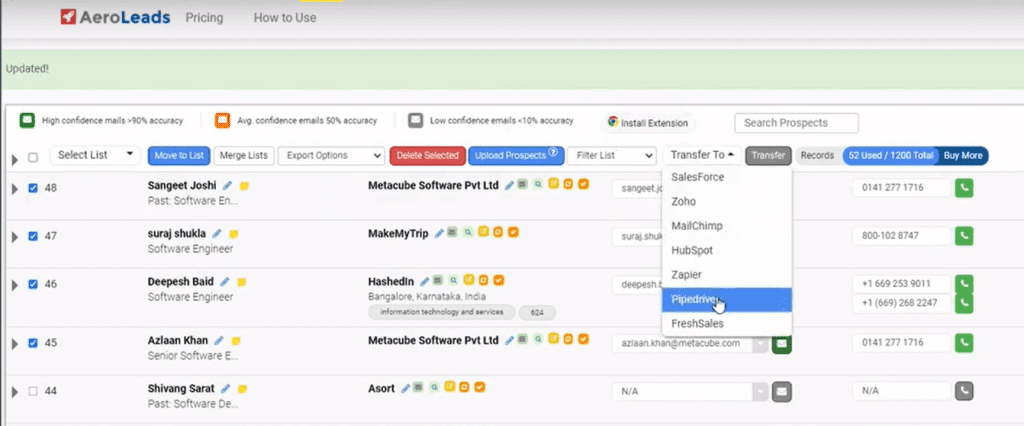
Task: Uncheck the checkbox for row 48
Action: coord(33,188)
